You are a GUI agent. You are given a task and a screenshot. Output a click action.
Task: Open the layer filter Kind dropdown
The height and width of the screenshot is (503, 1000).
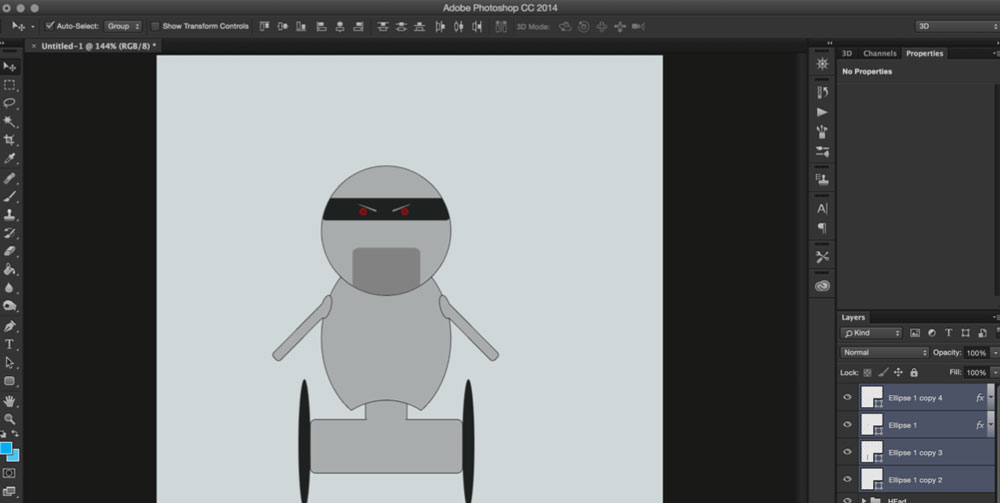(871, 333)
